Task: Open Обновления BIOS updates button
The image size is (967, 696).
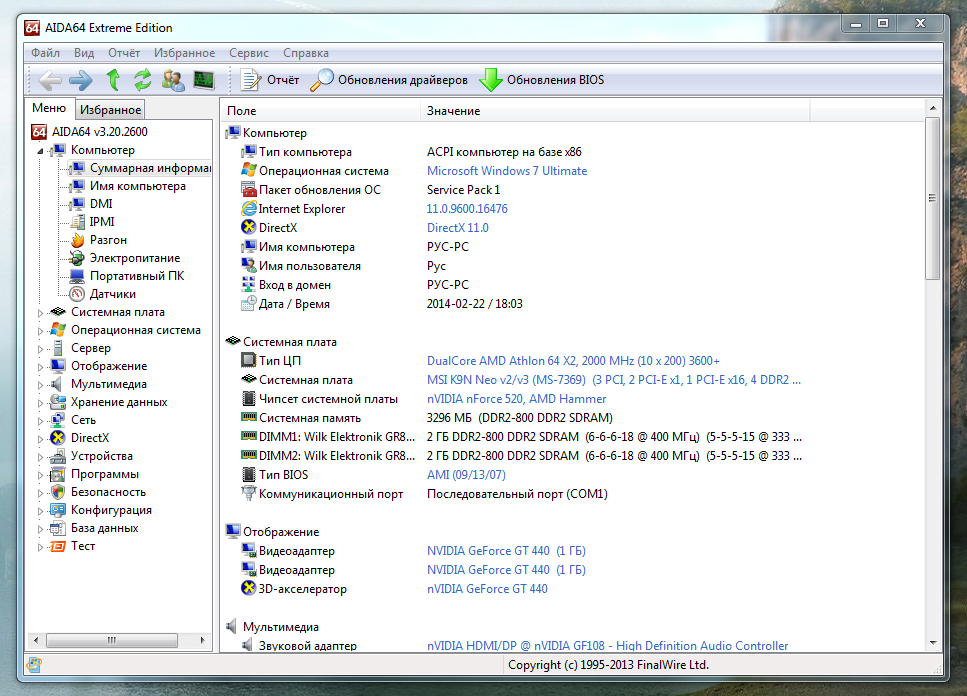Action: tap(542, 80)
